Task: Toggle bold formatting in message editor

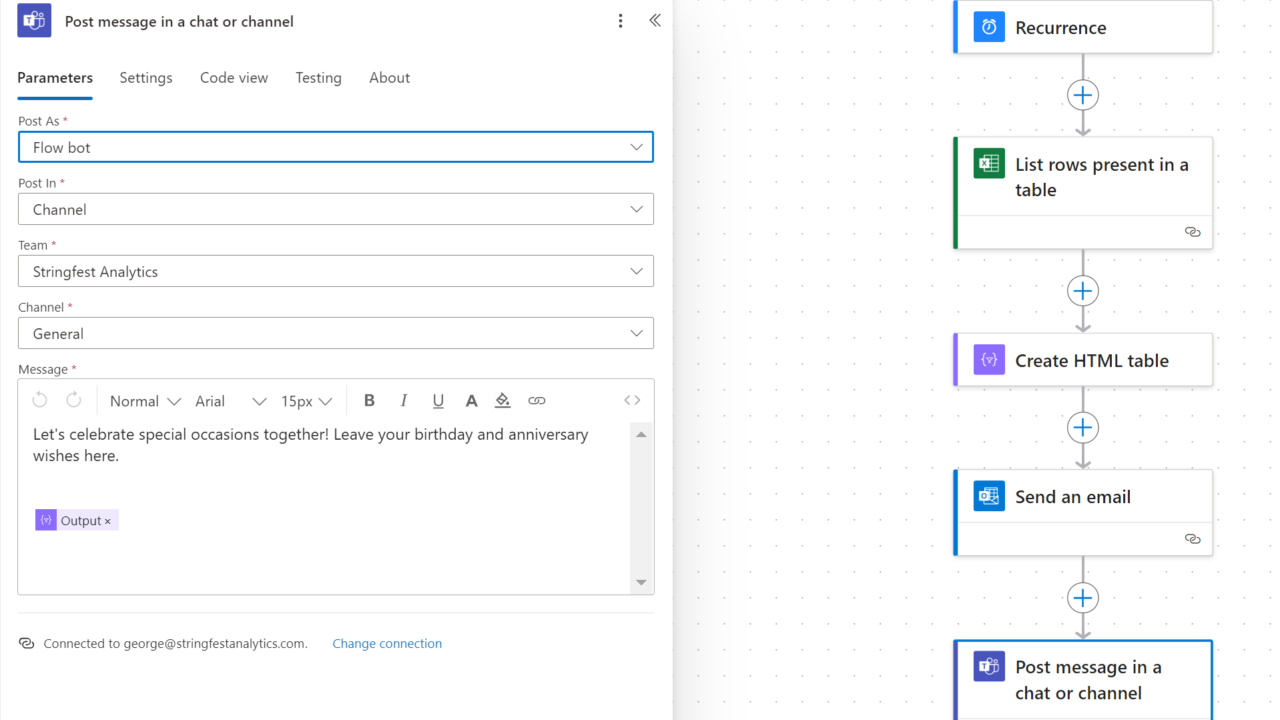Action: click(369, 401)
